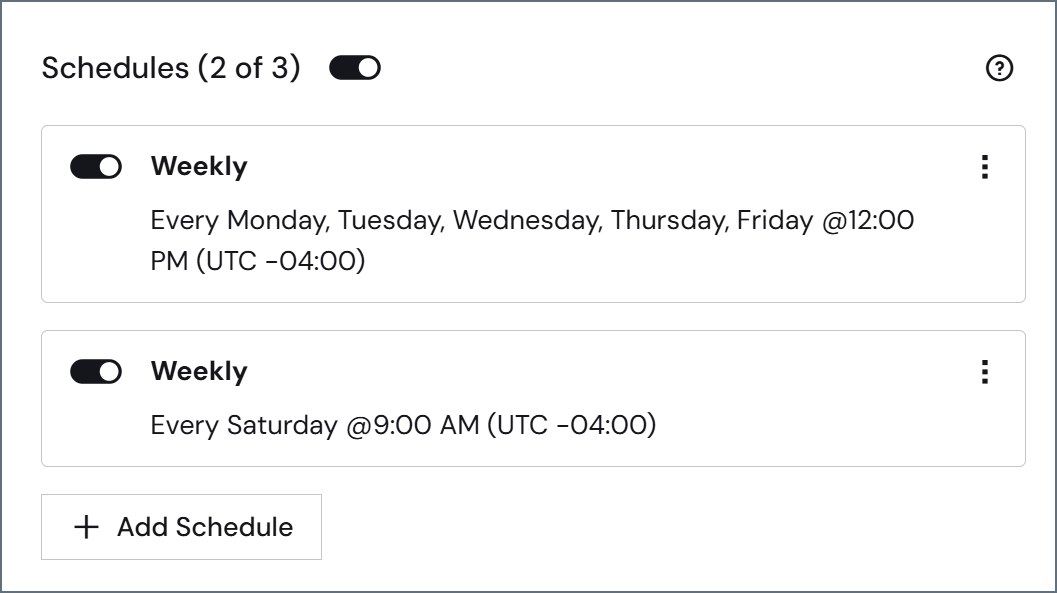Click the Add Schedule button

click(181, 527)
